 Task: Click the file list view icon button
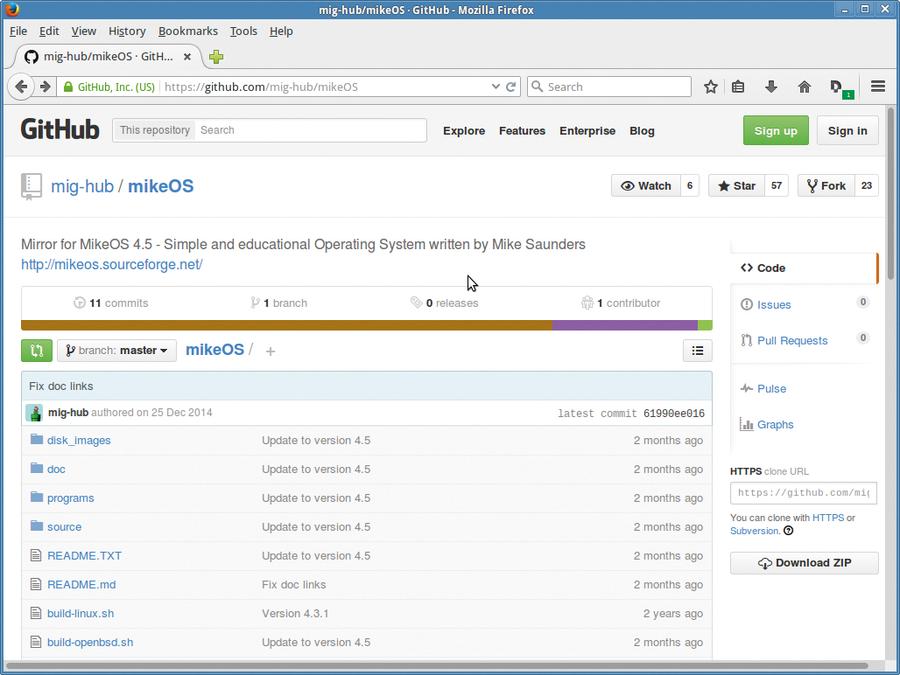(x=697, y=351)
